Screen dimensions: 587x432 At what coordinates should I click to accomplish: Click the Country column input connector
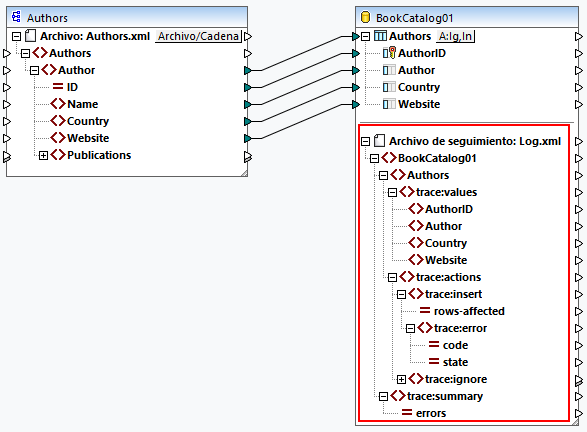point(356,87)
